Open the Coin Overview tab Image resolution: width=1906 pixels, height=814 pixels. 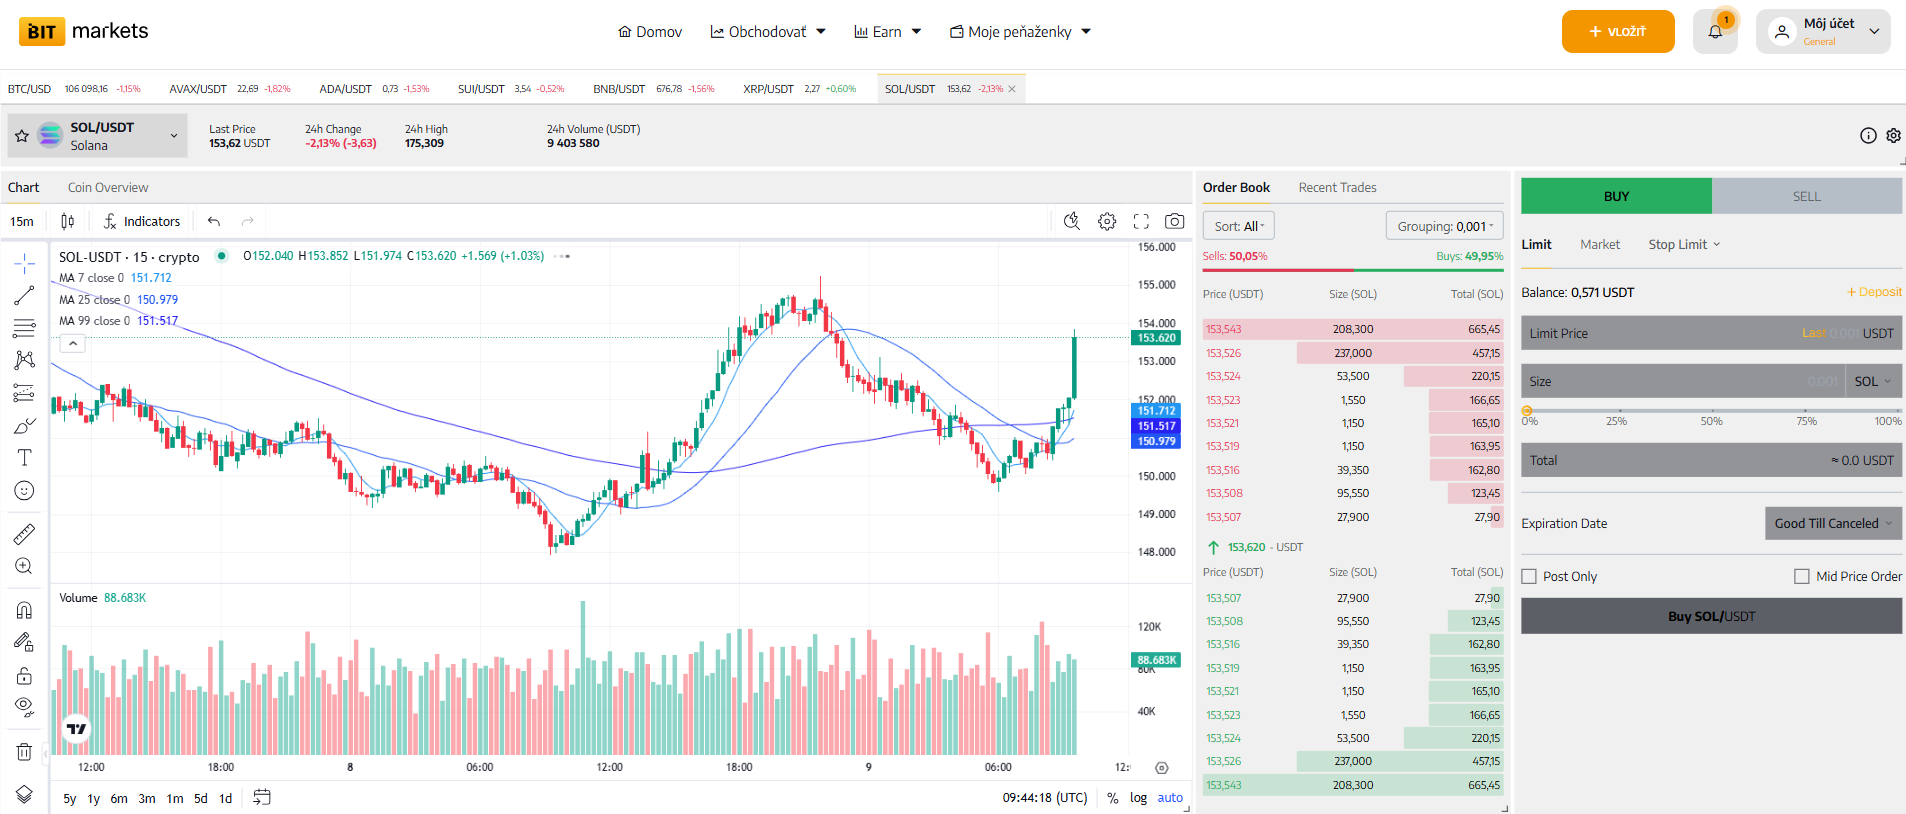(108, 187)
